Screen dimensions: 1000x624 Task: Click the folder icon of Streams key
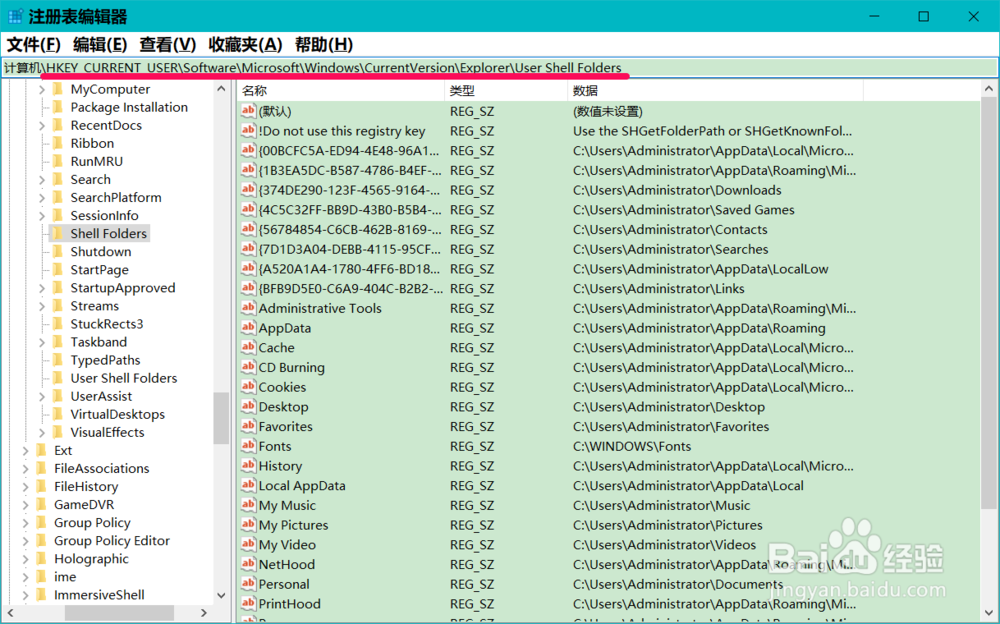pyautogui.click(x=57, y=306)
